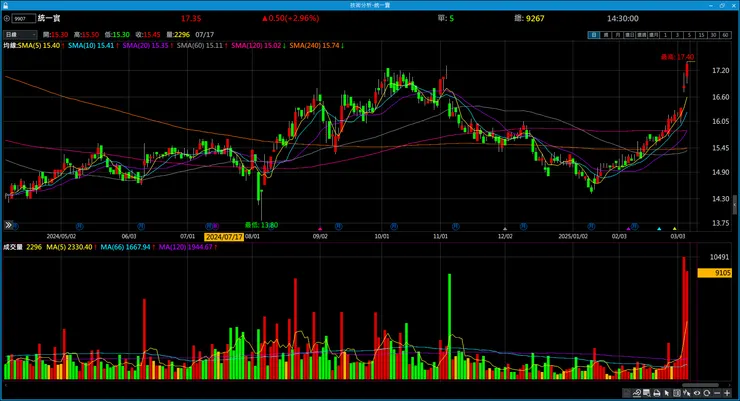Image resolution: width=740 pixels, height=401 pixels.
Task: Click the purple triangle marker near 02/03
Action: click(628, 229)
